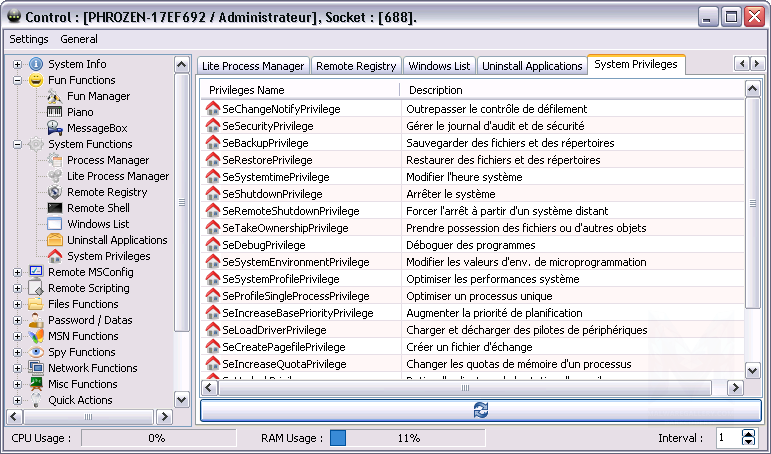Viewport: 771px width, 454px height.
Task: Expand the Spy Functions tree node
Action: coord(17,352)
